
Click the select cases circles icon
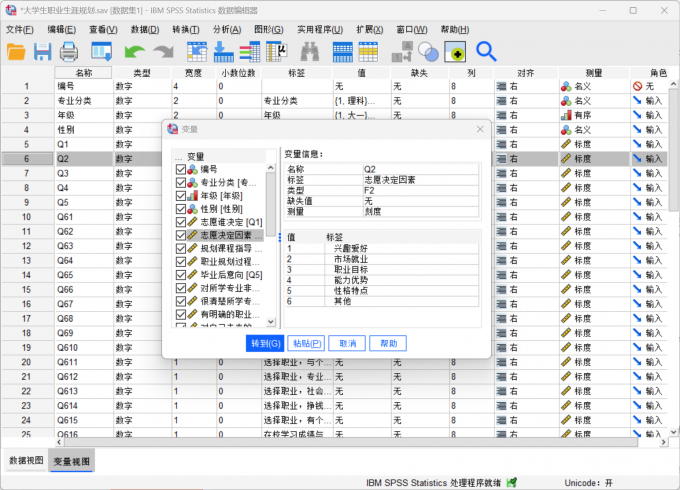[x=428, y=52]
